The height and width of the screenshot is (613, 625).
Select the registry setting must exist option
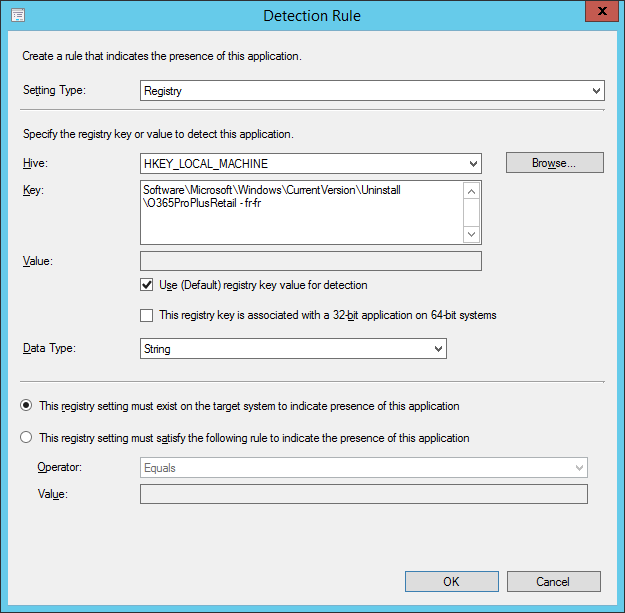click(x=26, y=406)
